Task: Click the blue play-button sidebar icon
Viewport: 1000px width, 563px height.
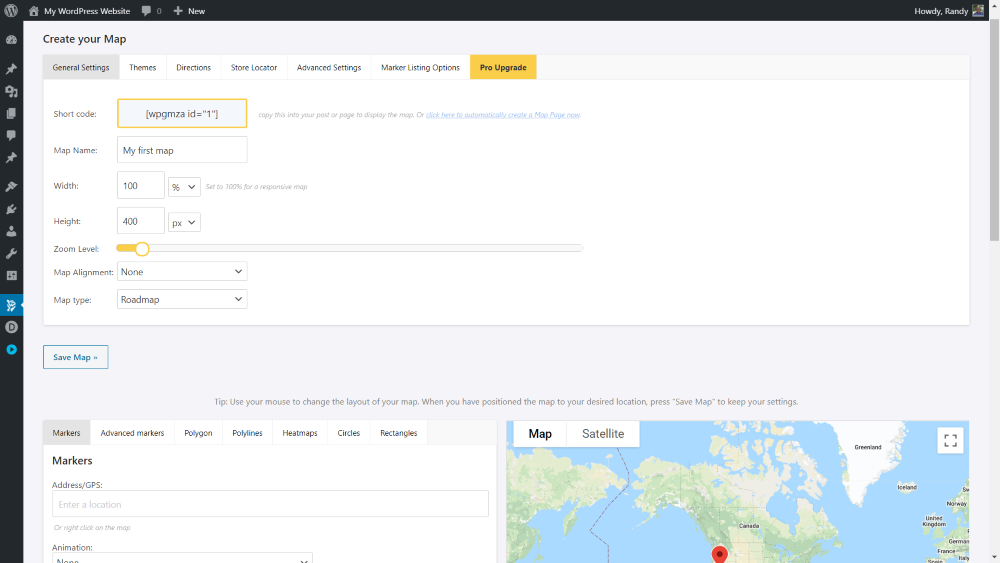Action: pos(11,349)
